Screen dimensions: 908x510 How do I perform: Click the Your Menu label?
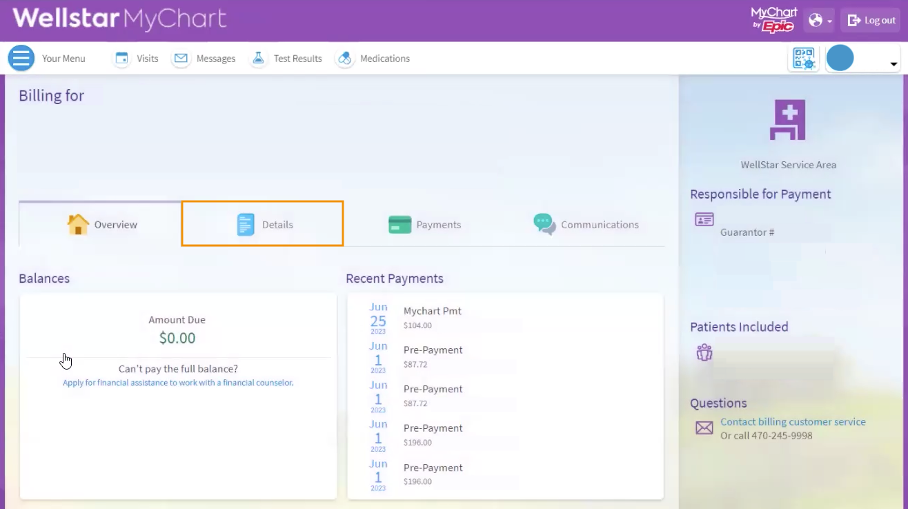point(64,58)
